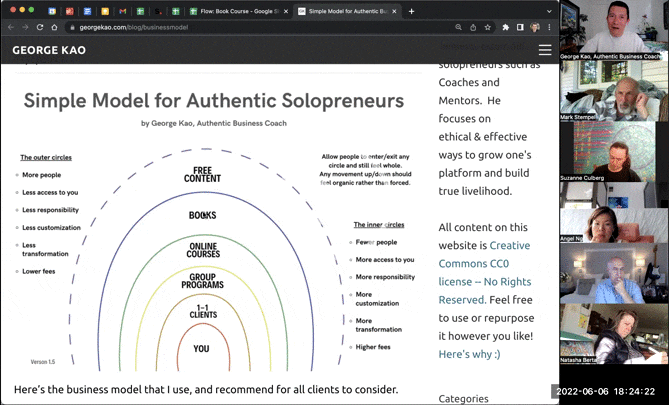
Task: Click the "Fewer people" bullet
Action: coord(376,242)
